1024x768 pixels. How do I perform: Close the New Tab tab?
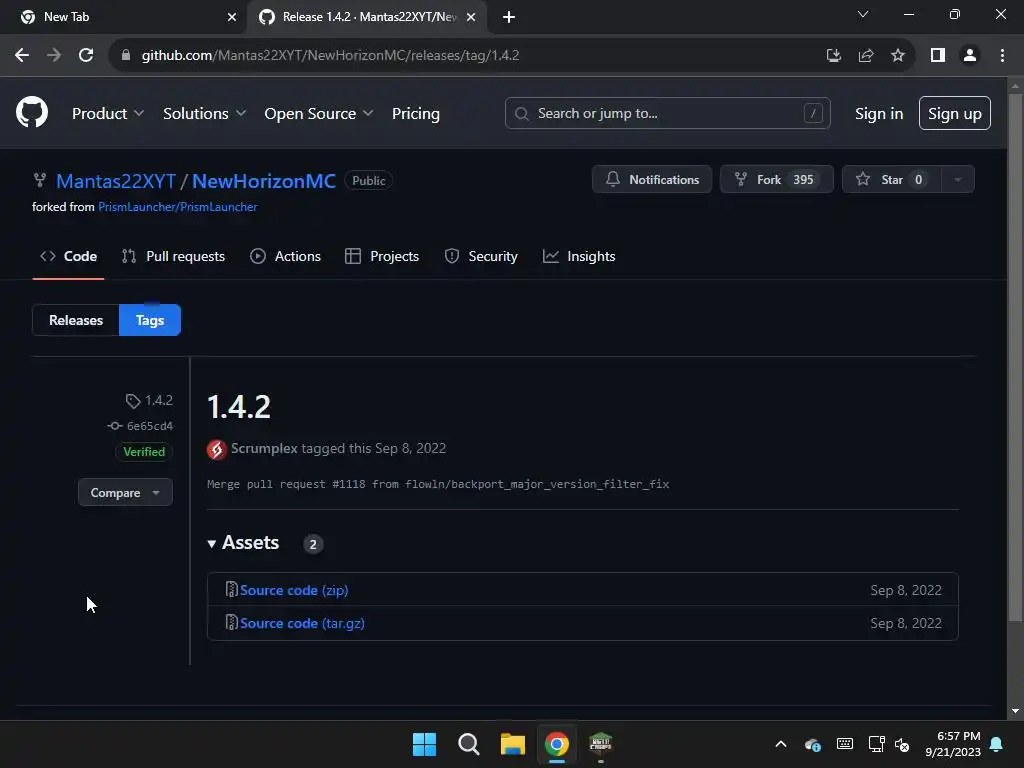click(x=232, y=17)
